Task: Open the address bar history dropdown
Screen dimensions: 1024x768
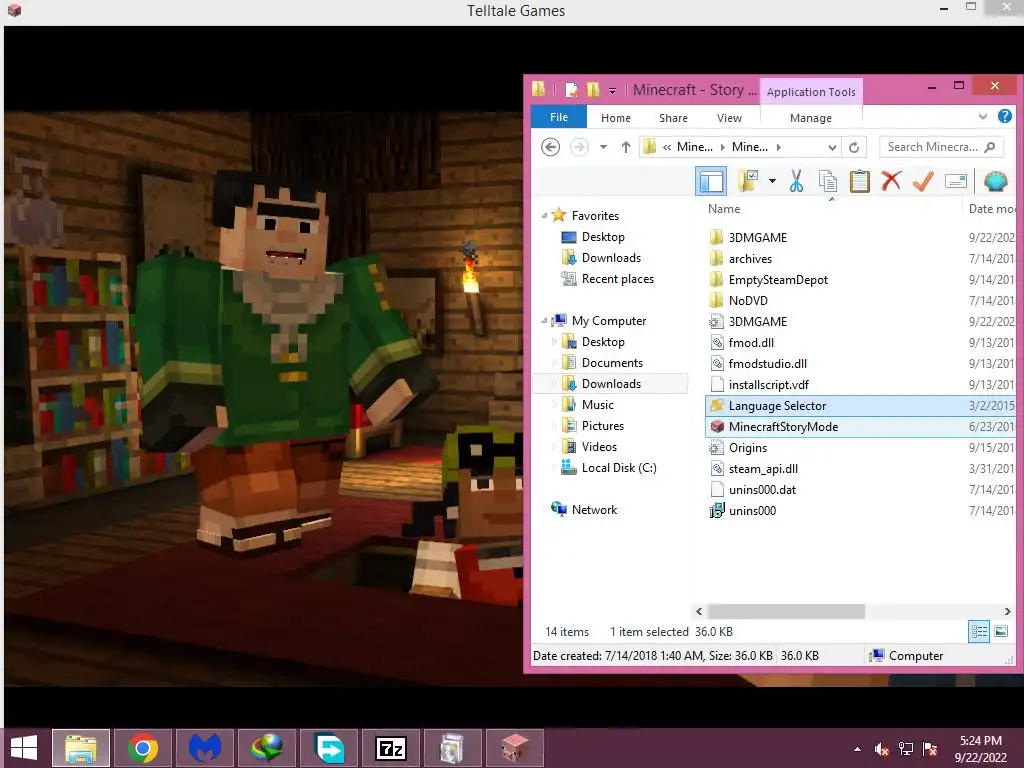Action: pyautogui.click(x=832, y=148)
